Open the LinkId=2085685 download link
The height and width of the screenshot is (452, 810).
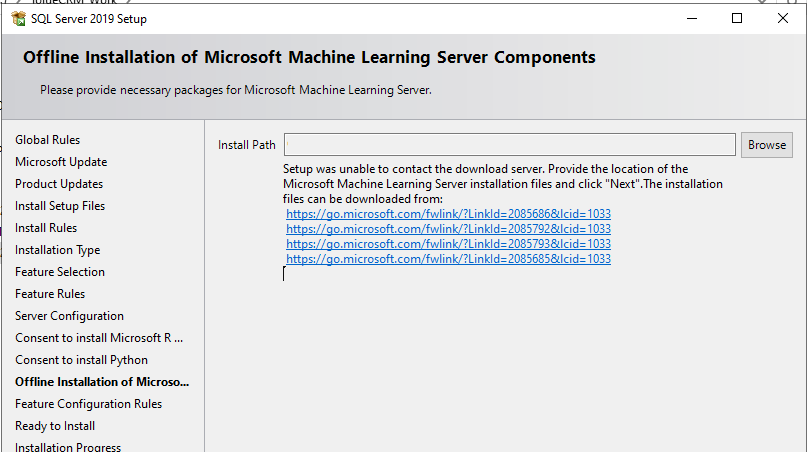coord(448,259)
